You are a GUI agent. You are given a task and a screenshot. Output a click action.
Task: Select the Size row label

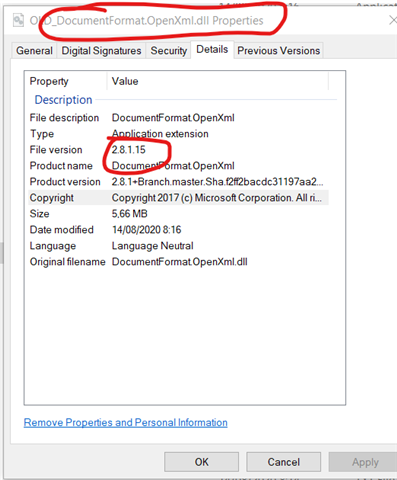tap(39, 214)
